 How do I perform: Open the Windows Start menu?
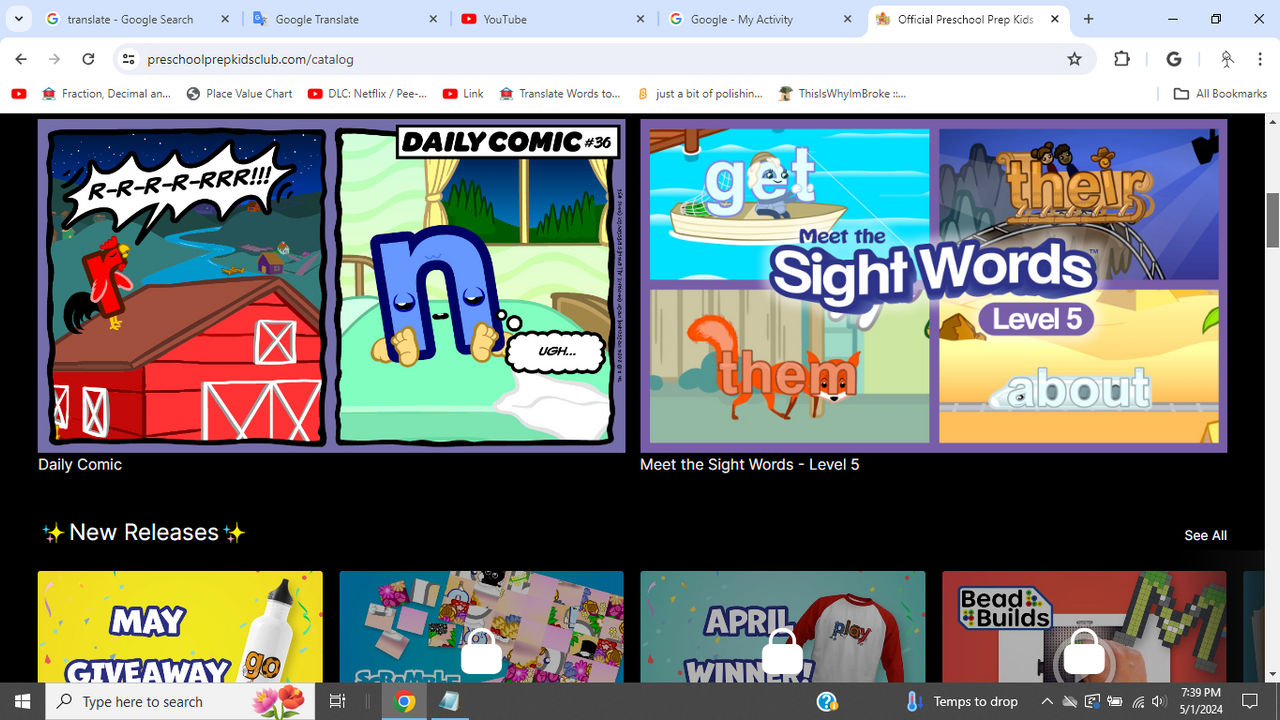click(22, 701)
